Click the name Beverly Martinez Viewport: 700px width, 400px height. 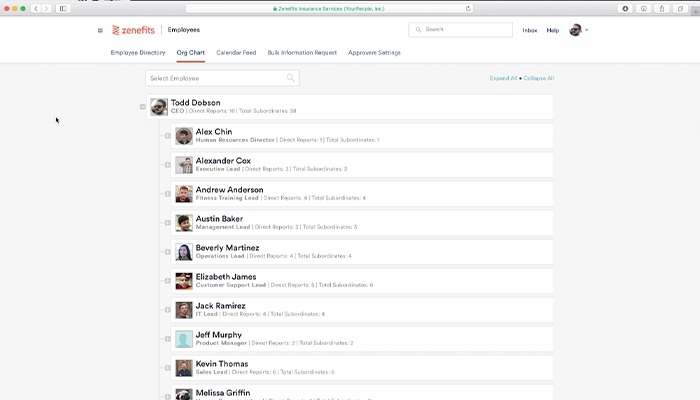coord(227,248)
